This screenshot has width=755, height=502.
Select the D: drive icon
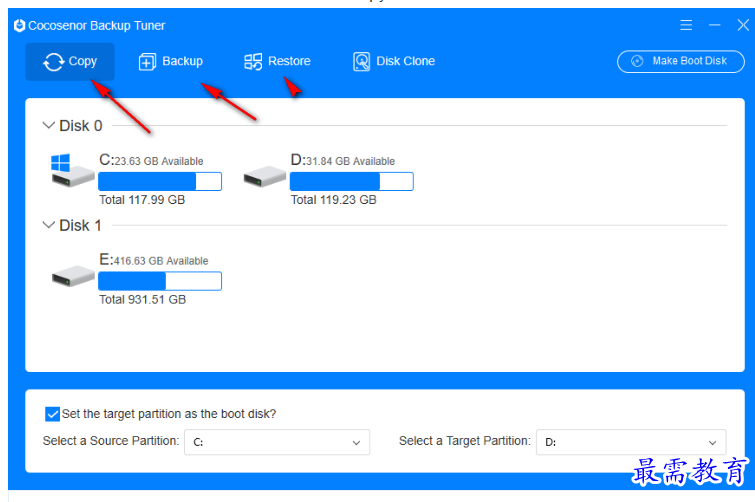click(x=264, y=176)
